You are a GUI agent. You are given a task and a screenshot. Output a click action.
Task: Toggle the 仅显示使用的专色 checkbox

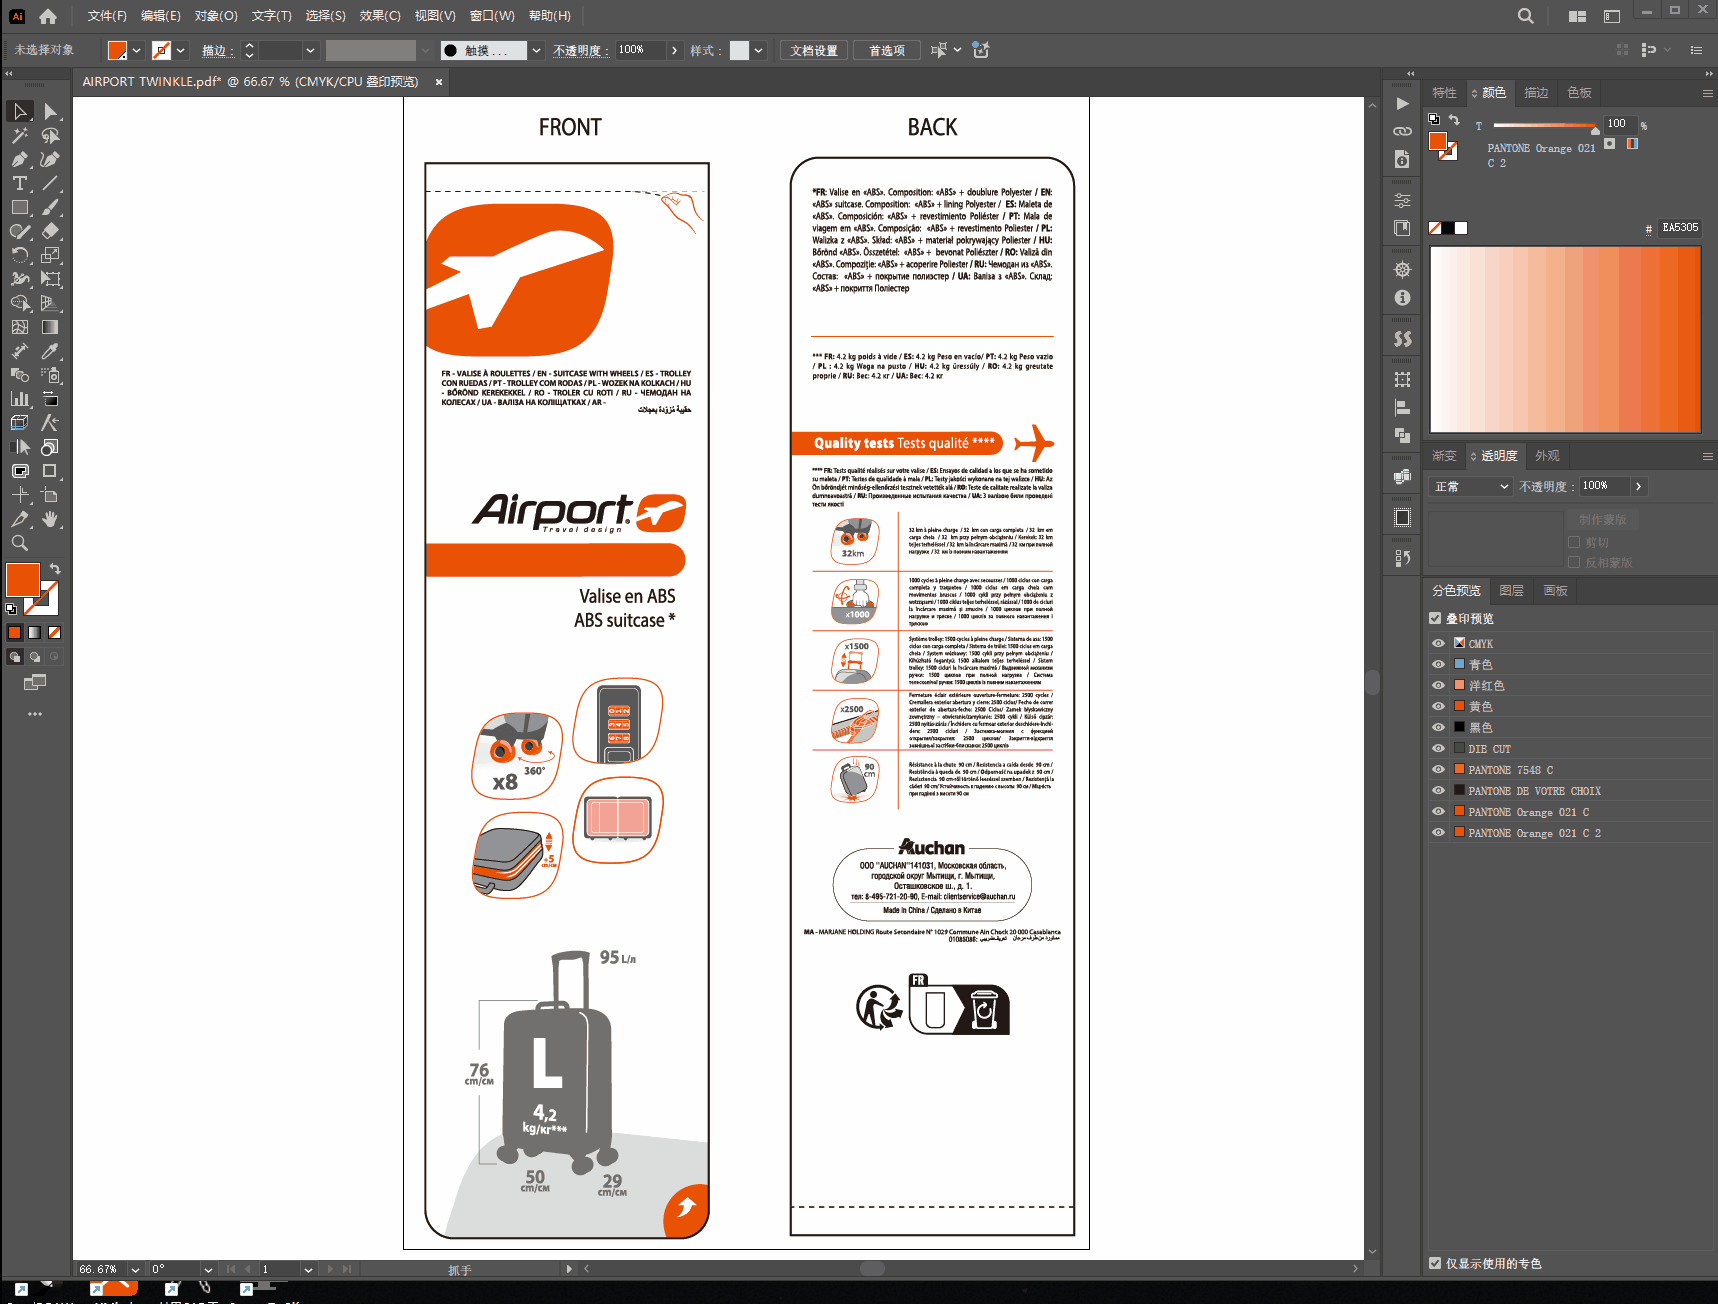point(1435,1263)
